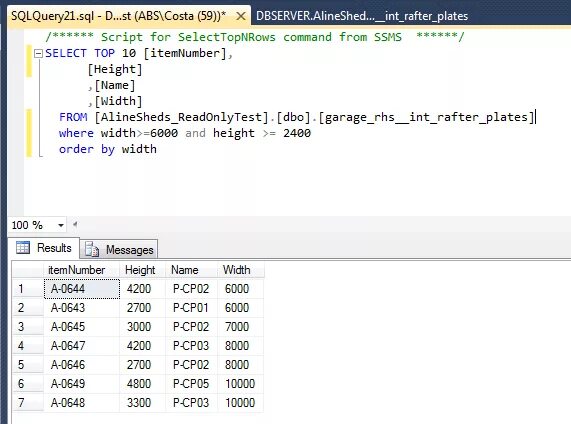The width and height of the screenshot is (571, 424).
Task: Select the Results tab
Action: (x=44, y=248)
